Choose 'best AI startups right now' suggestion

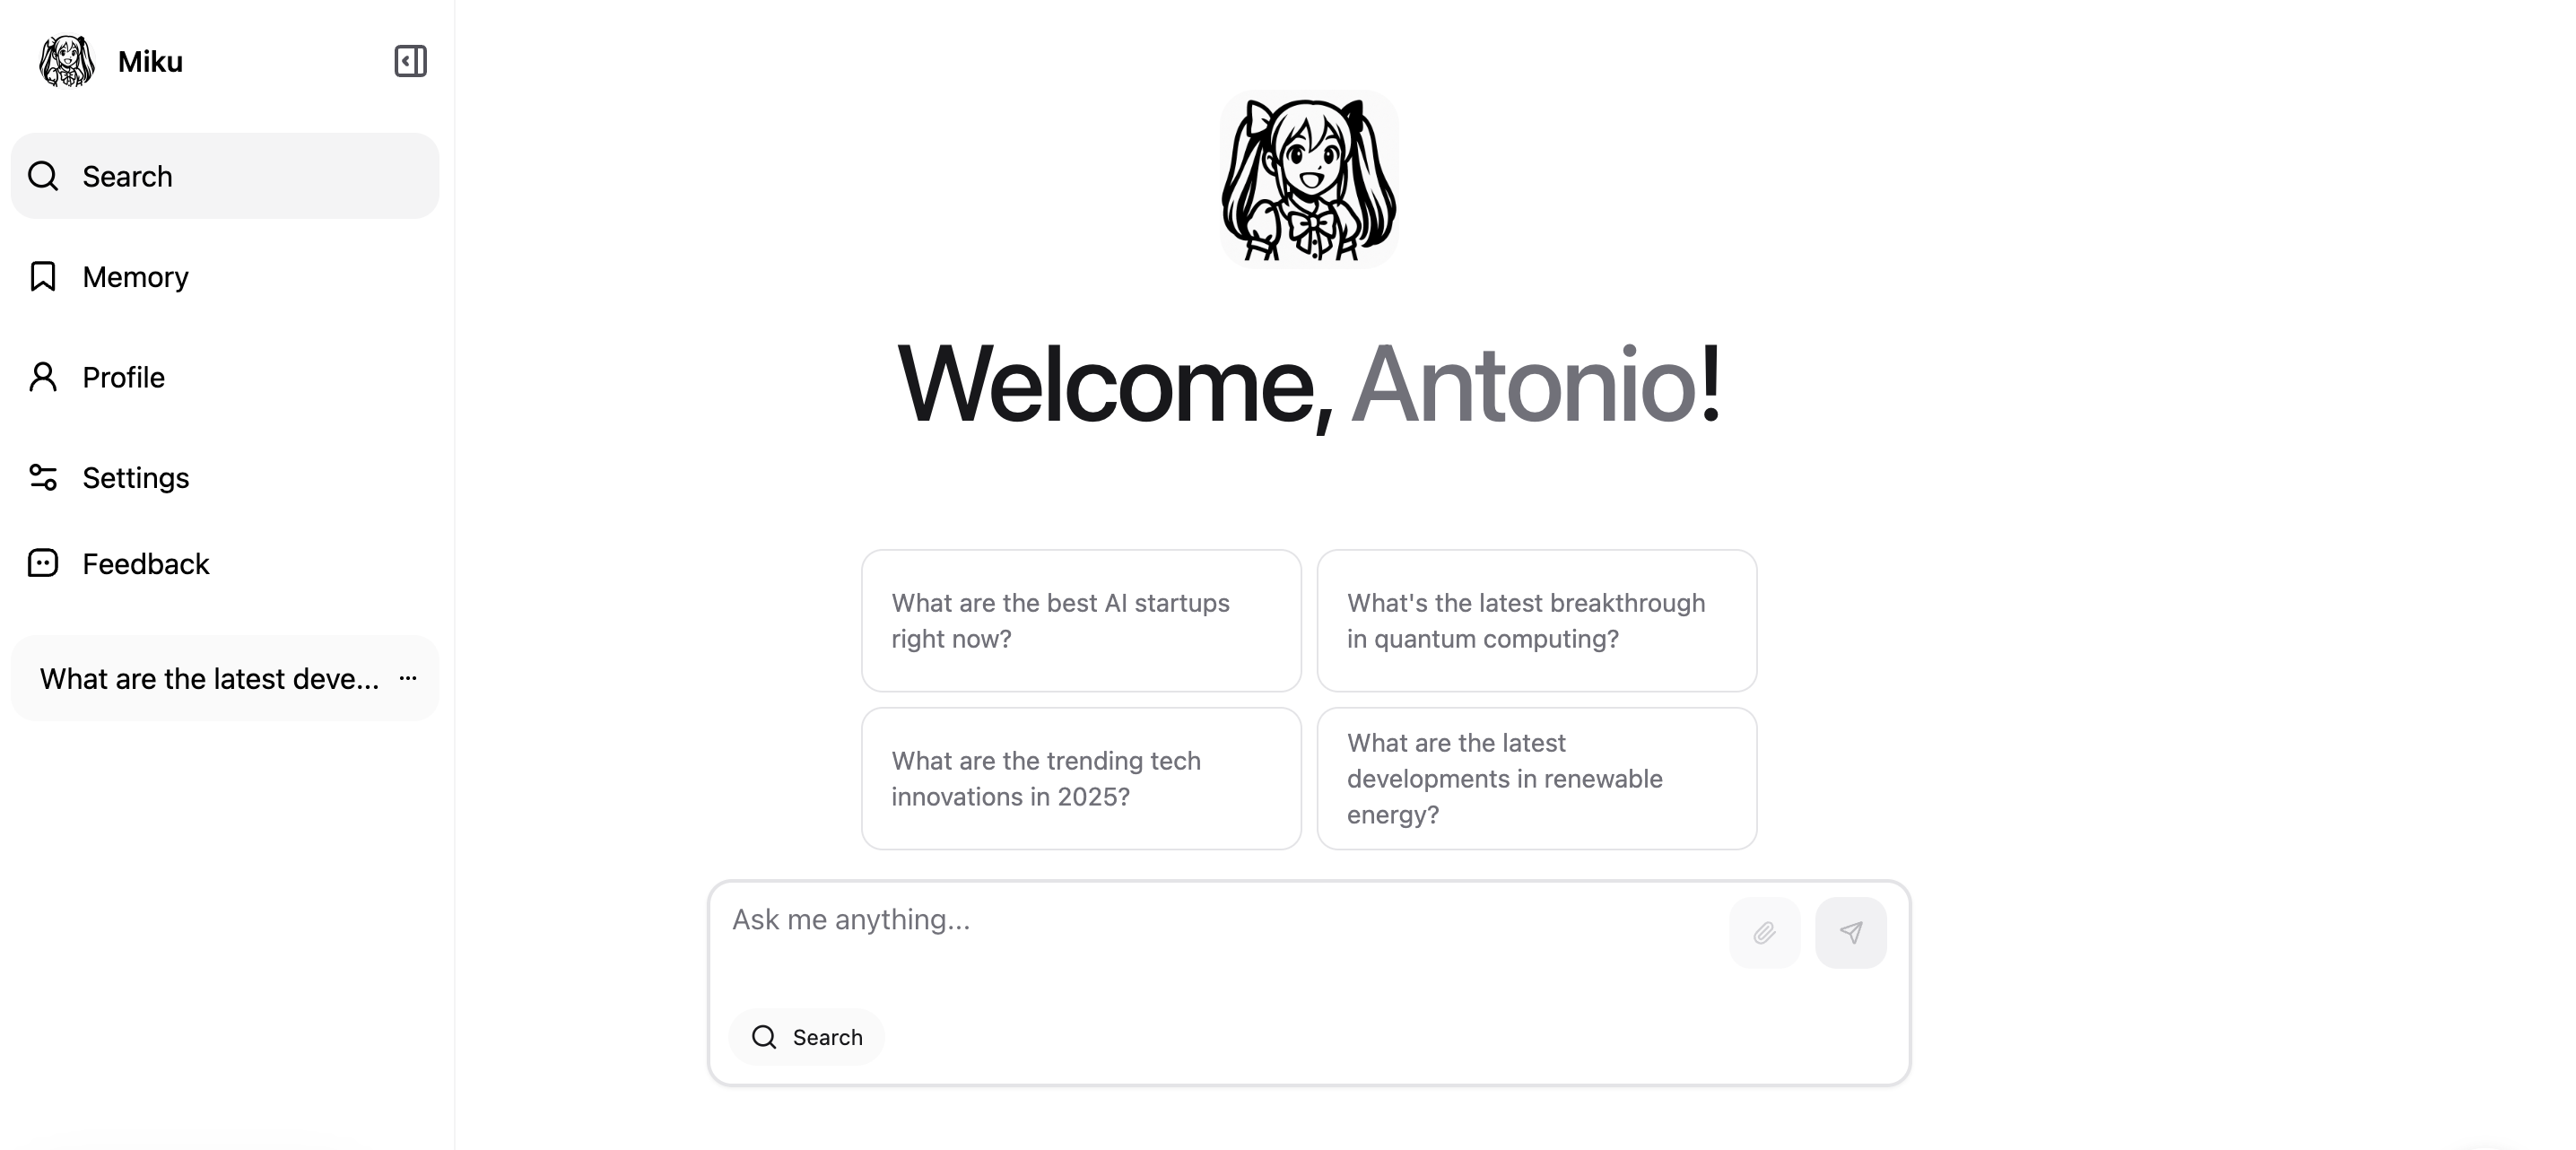pos(1081,621)
